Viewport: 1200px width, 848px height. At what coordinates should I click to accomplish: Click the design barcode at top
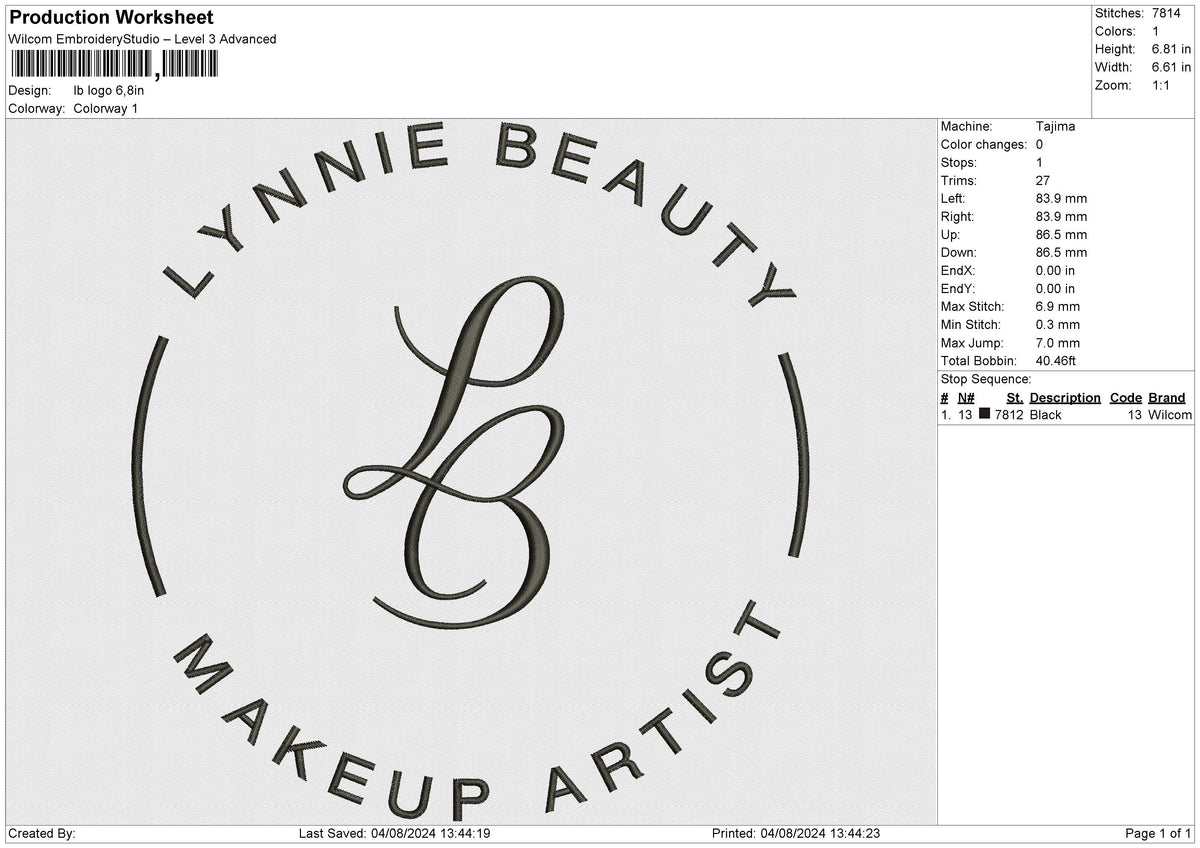tap(114, 65)
